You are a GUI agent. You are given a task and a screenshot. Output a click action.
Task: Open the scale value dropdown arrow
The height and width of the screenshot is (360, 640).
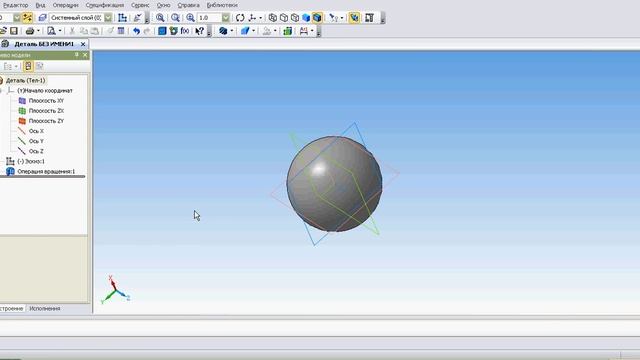pyautogui.click(x=226, y=18)
